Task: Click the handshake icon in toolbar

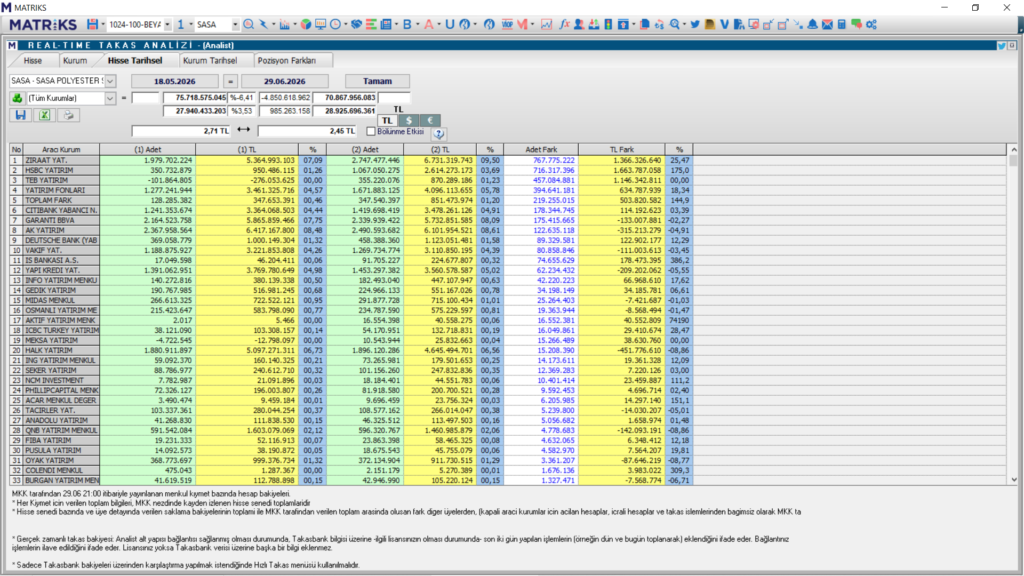Action: pyautogui.click(x=356, y=24)
